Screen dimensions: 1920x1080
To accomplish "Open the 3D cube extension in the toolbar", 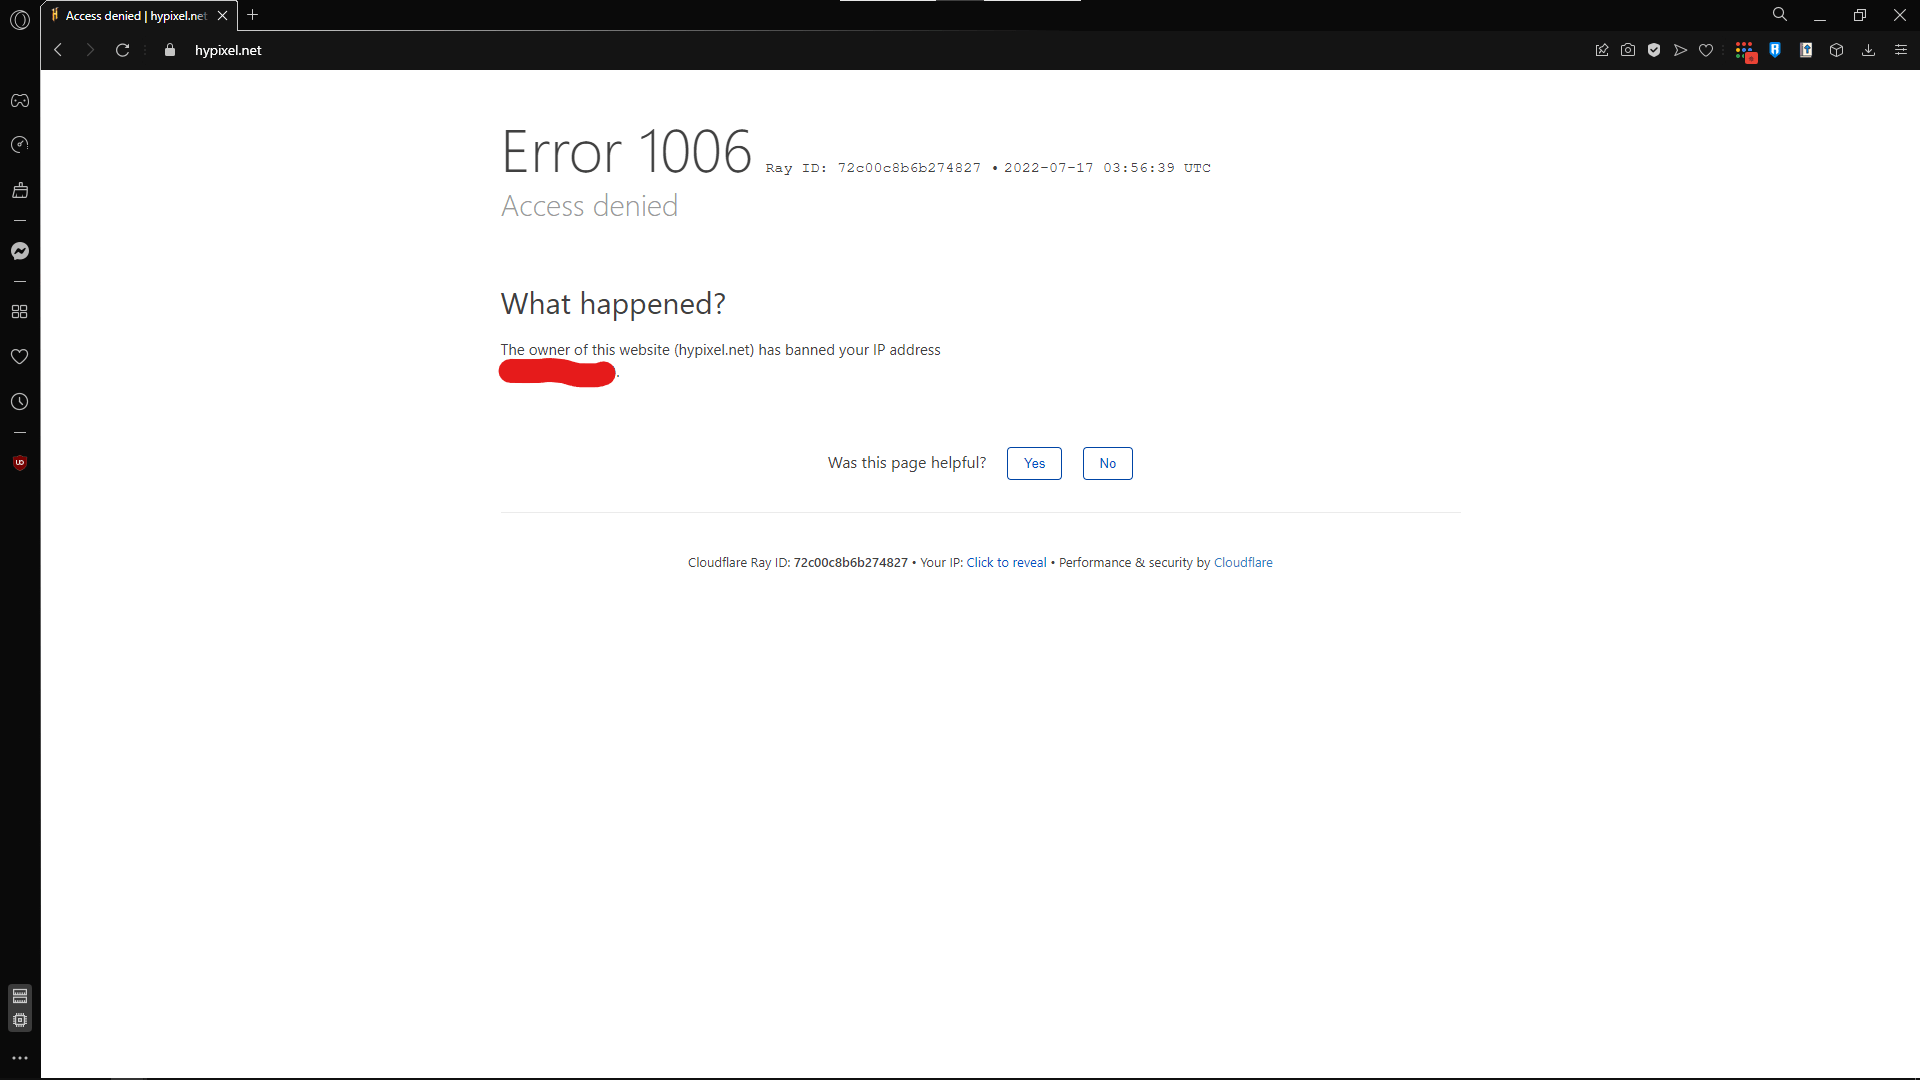I will tap(1837, 50).
